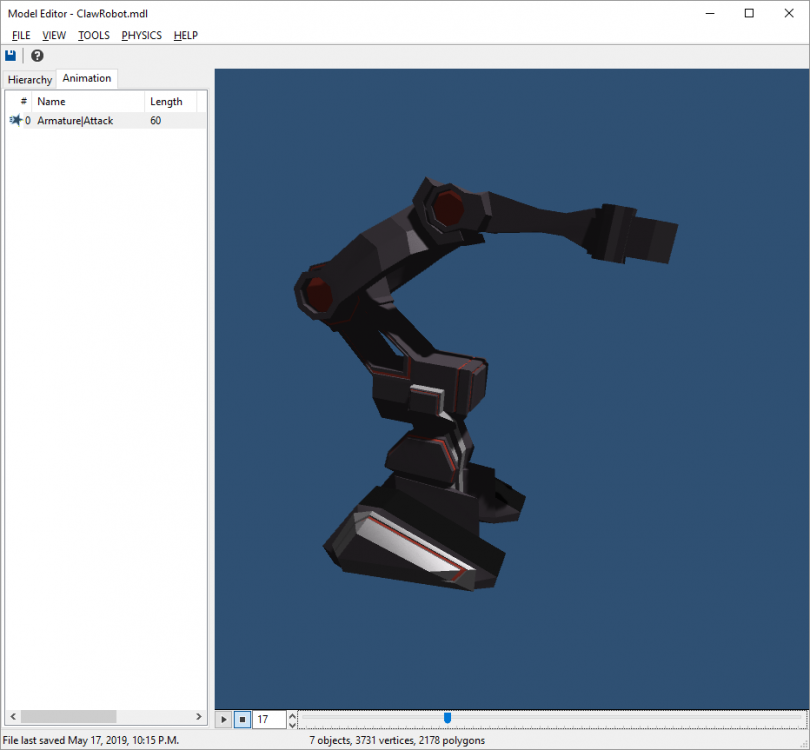This screenshot has width=810, height=750.
Task: Open the FILE menu
Action: pyautogui.click(x=21, y=35)
